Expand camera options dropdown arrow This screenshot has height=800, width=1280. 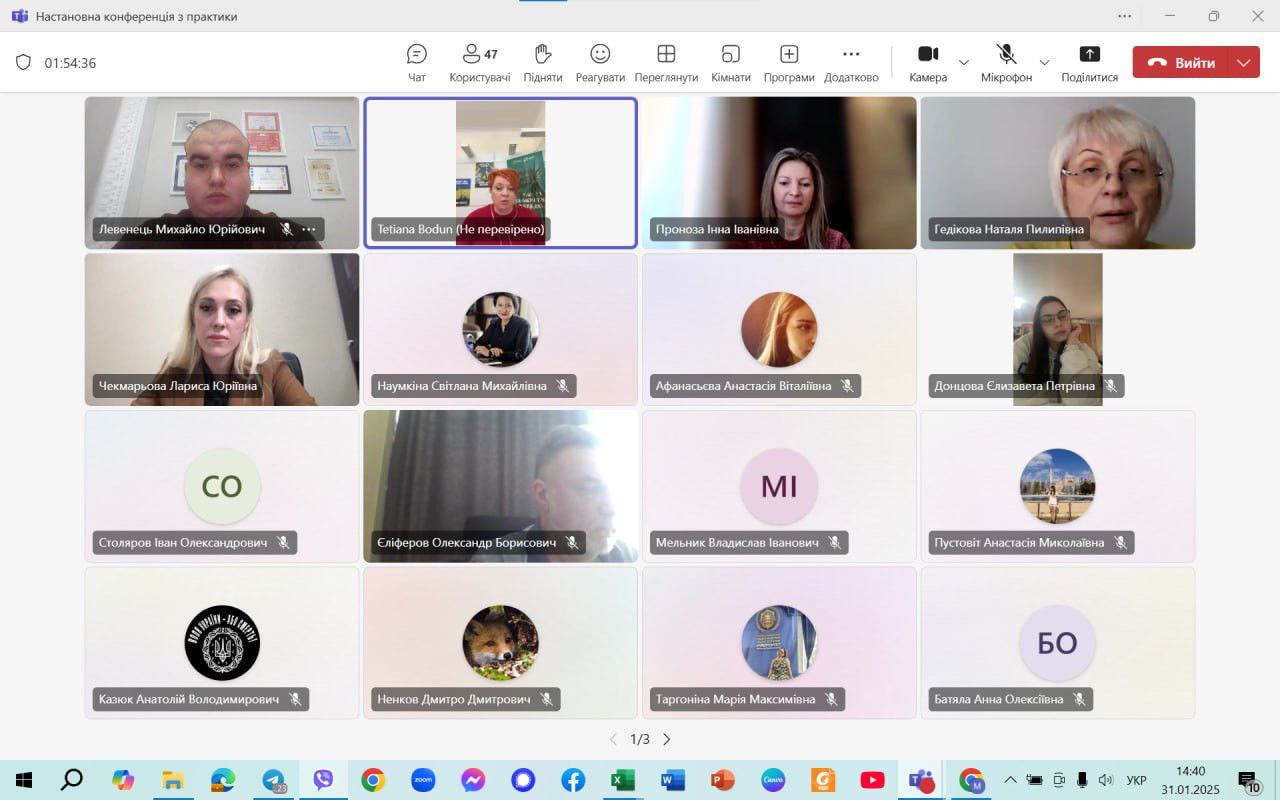[x=964, y=62]
